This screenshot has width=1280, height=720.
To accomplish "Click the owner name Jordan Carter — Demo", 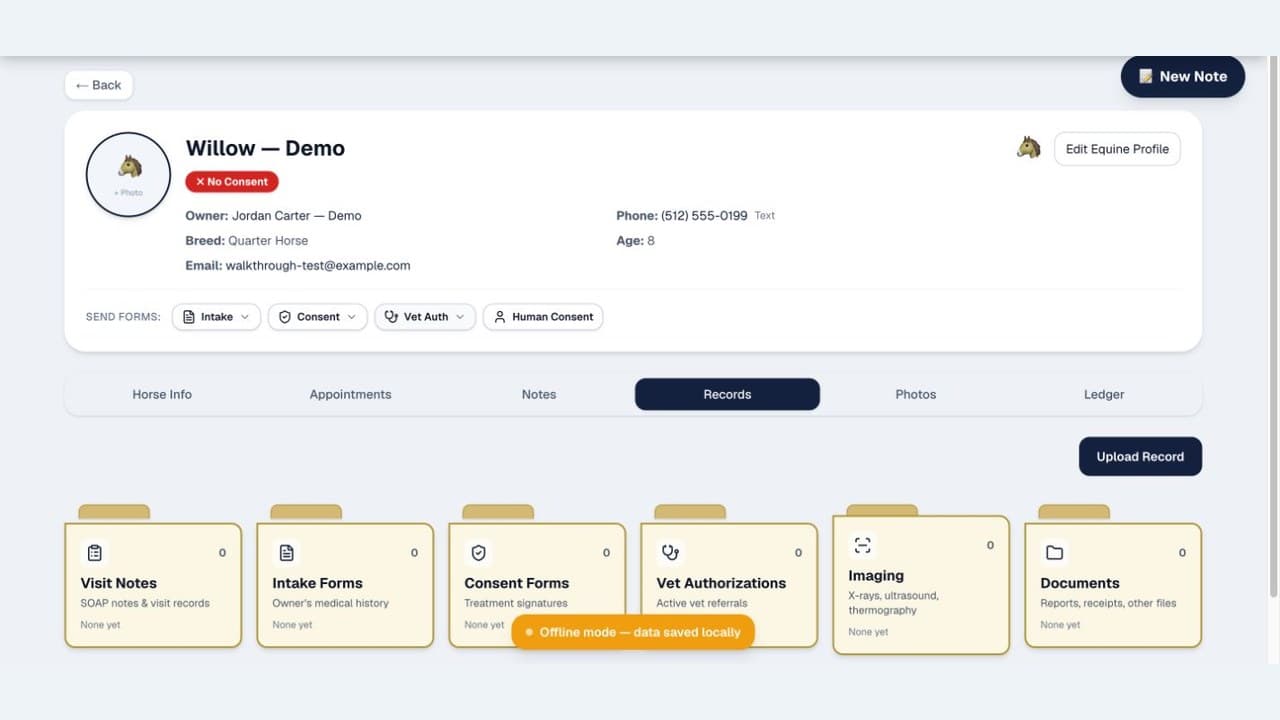I will tap(297, 216).
